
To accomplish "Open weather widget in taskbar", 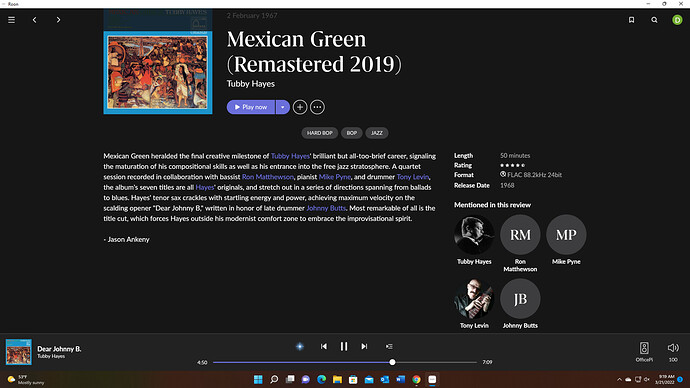I will (26, 380).
